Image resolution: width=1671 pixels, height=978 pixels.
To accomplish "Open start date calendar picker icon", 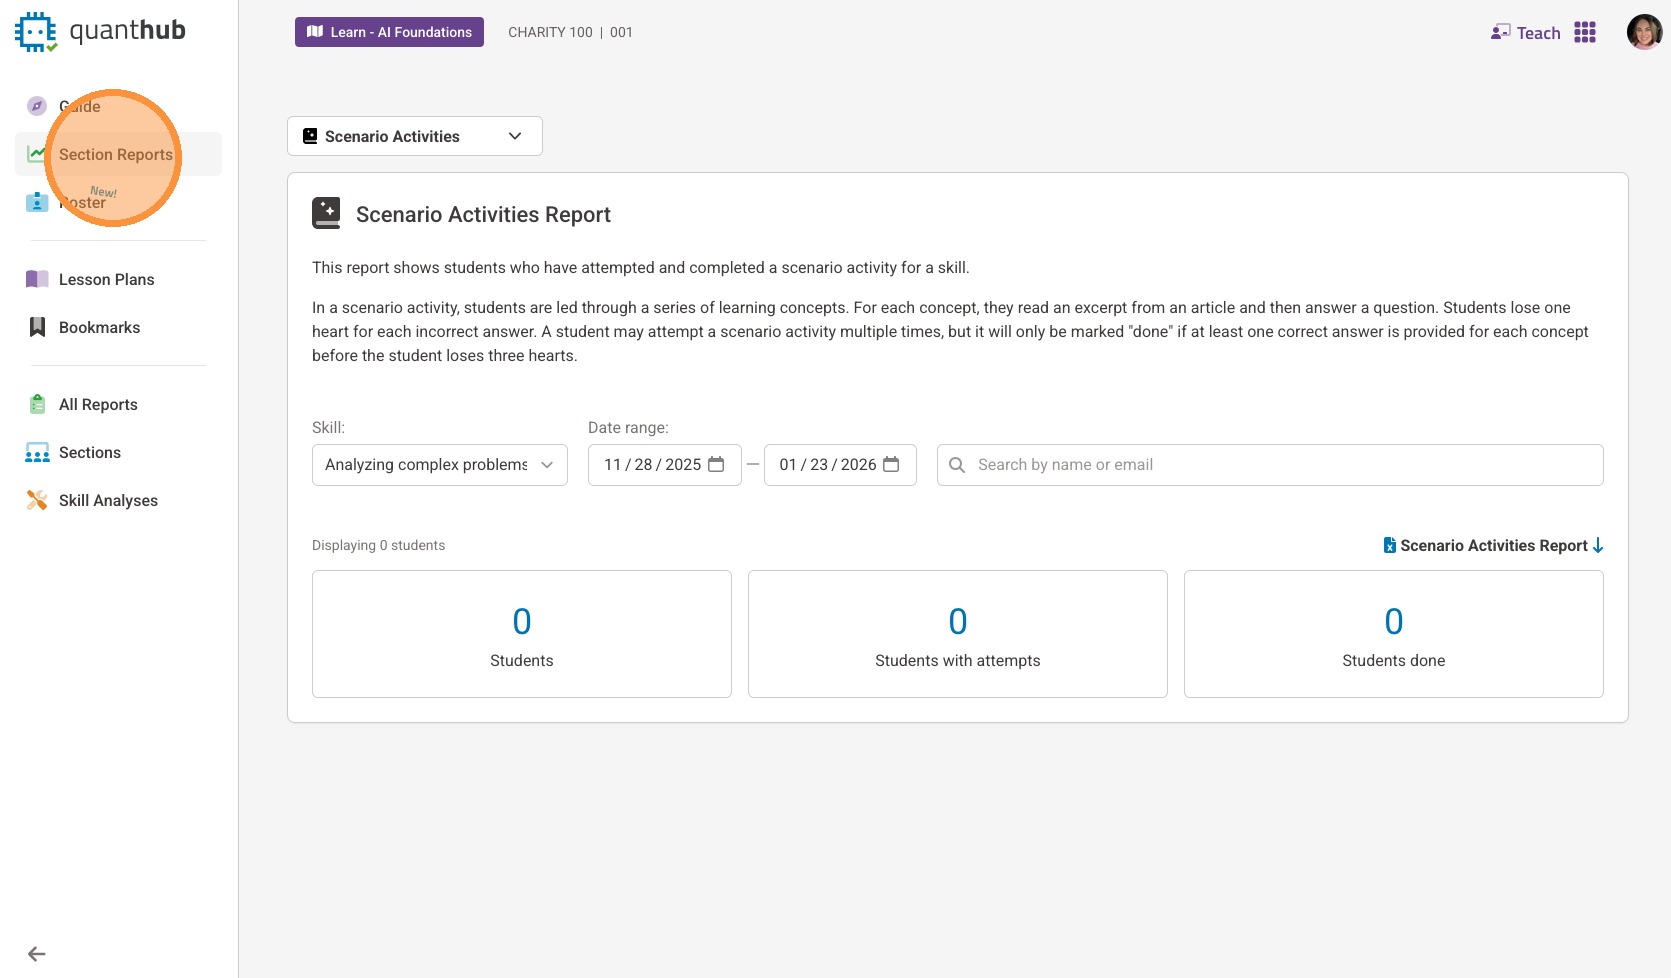I will pyautogui.click(x=716, y=464).
